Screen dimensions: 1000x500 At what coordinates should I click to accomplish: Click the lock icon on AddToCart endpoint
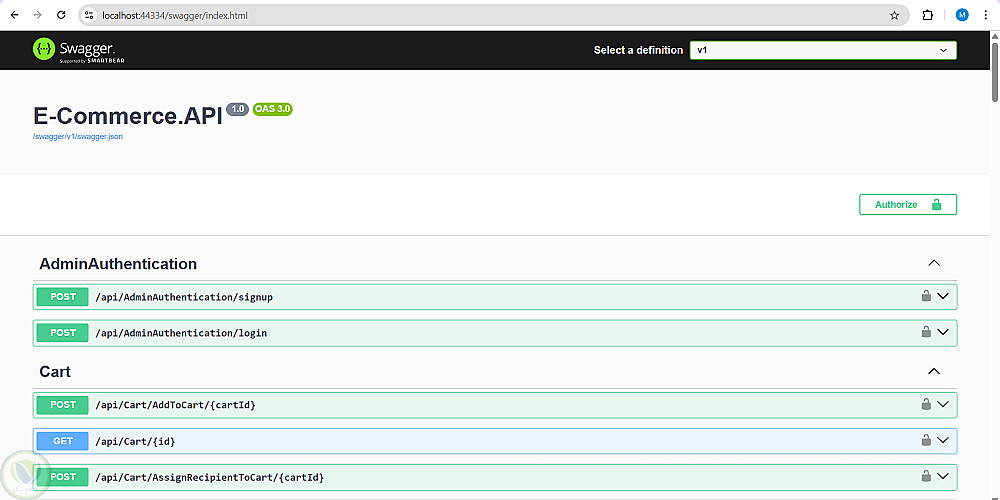point(926,404)
